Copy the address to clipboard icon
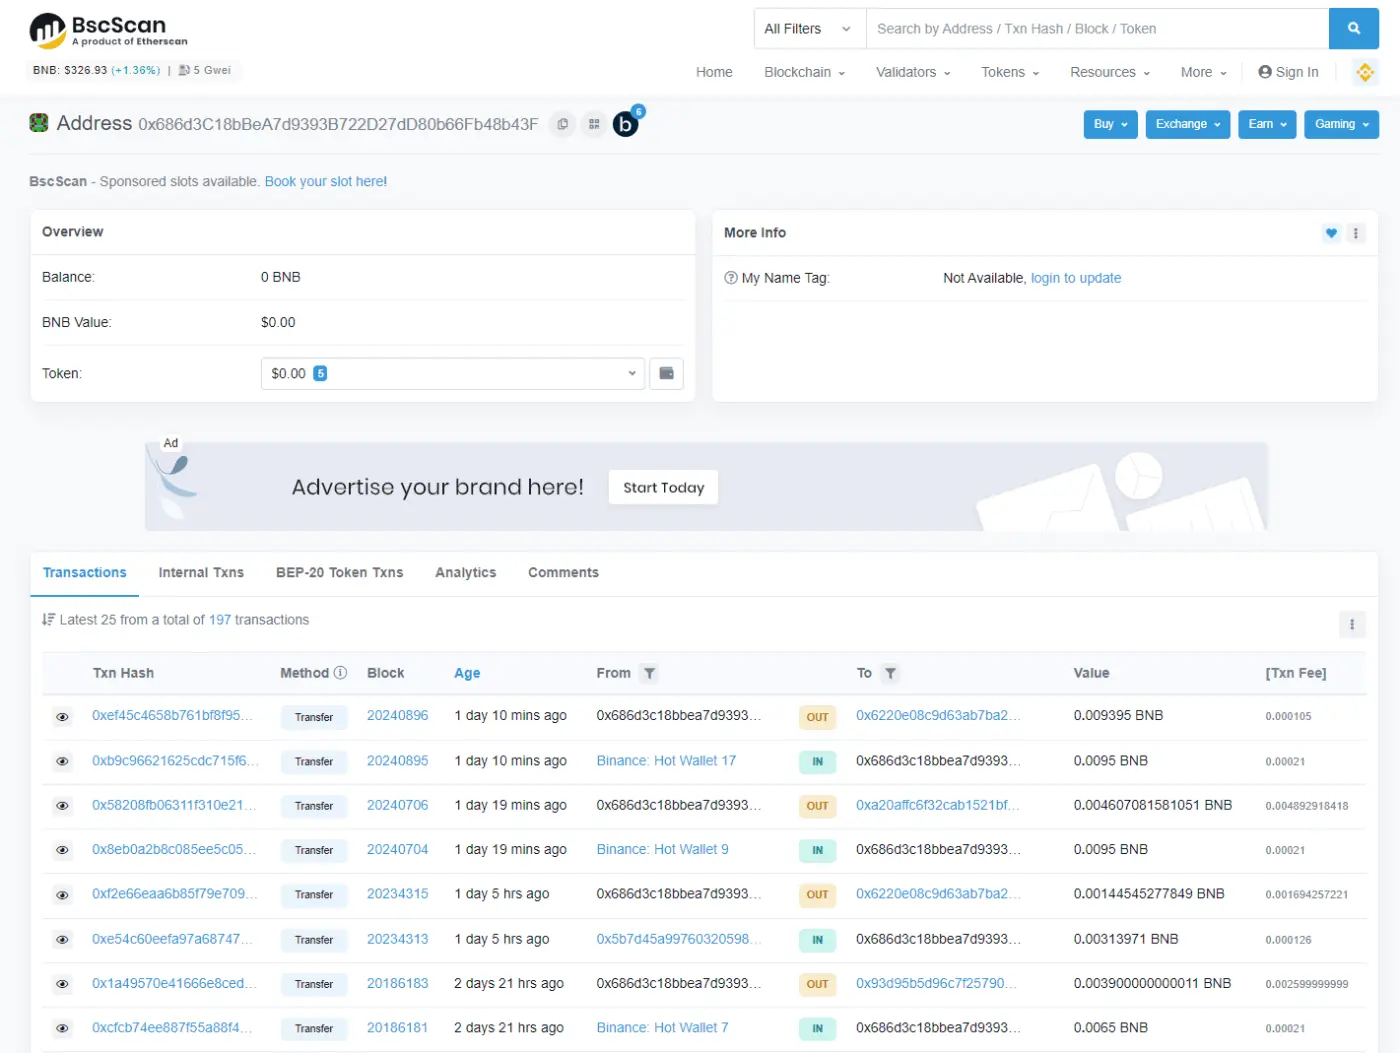1400x1053 pixels. [563, 124]
